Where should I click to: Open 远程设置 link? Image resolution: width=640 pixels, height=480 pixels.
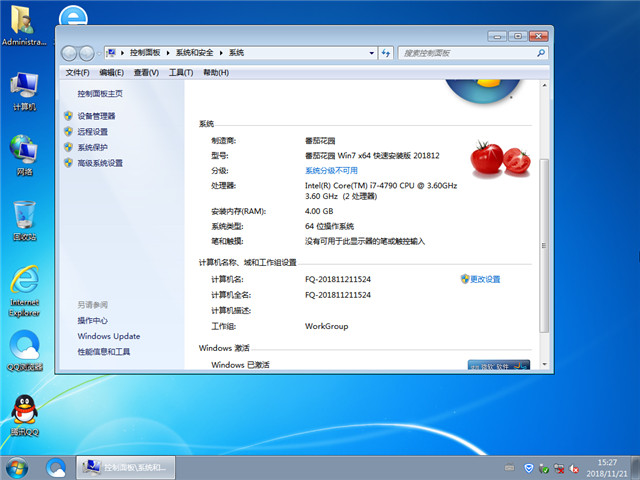pyautogui.click(x=93, y=131)
